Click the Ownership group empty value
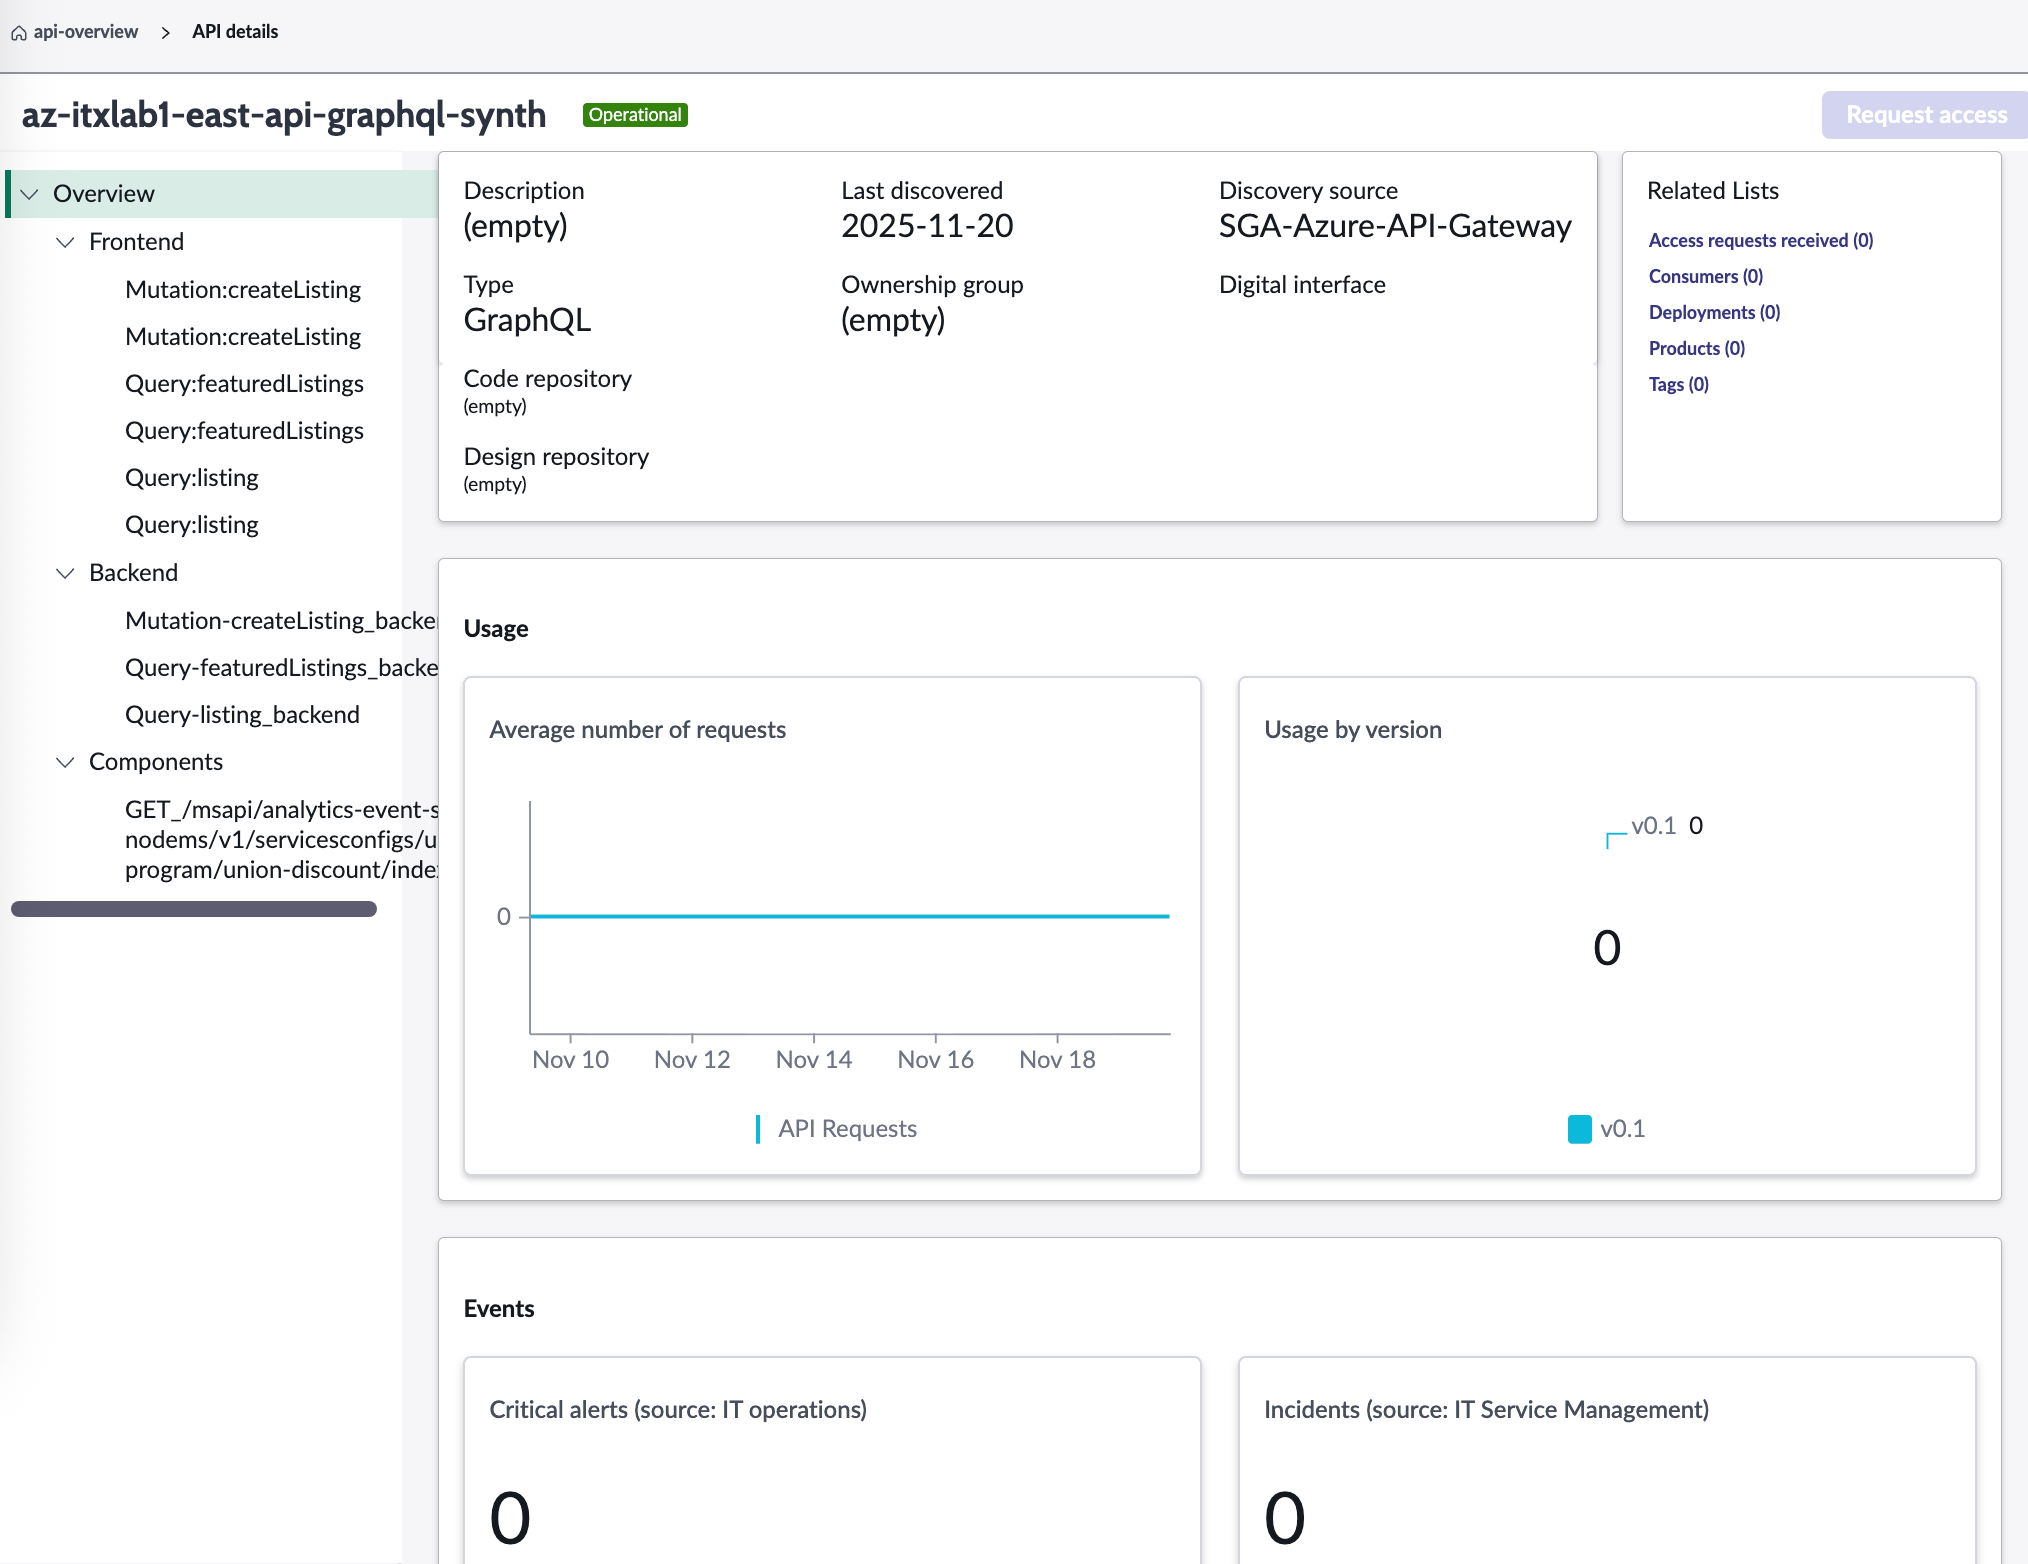Screen dimensions: 2028x1564 coord(893,321)
